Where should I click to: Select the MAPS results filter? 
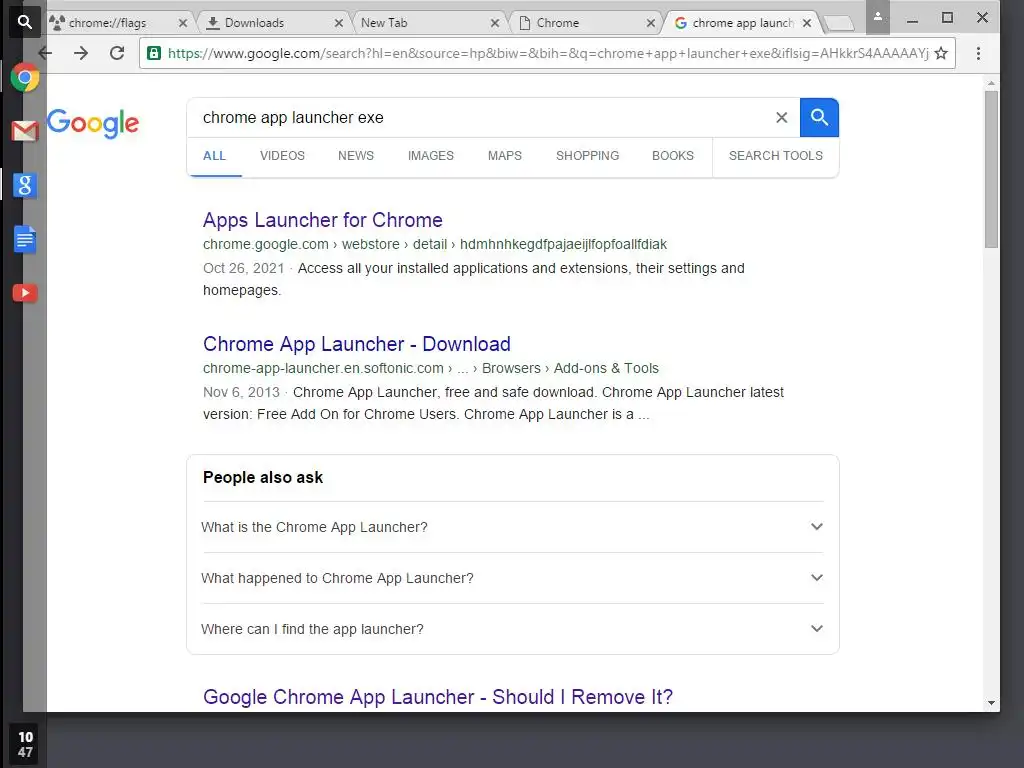point(505,156)
